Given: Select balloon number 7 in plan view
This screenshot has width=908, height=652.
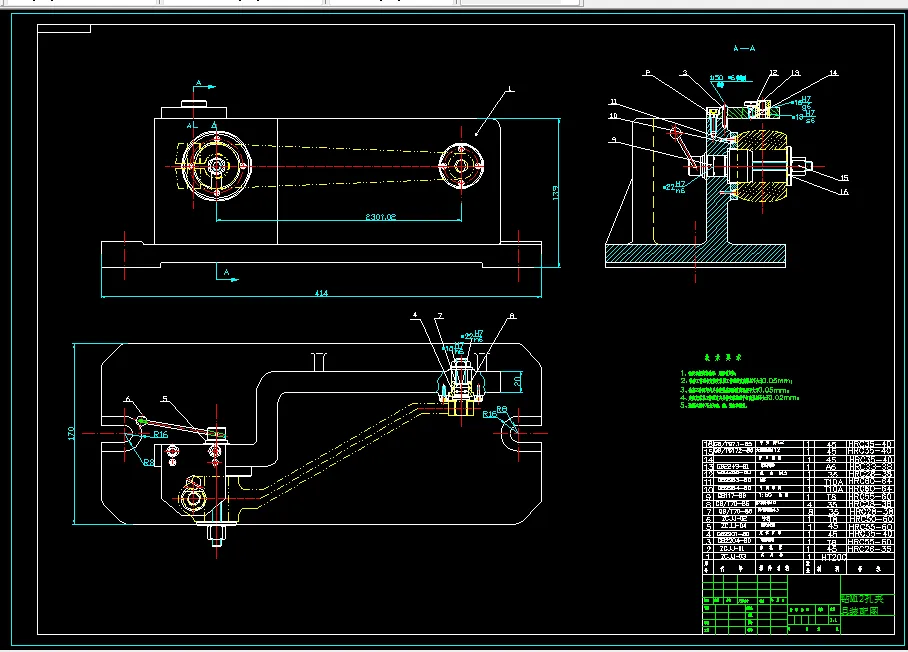Looking at the screenshot, I should (x=440, y=316).
